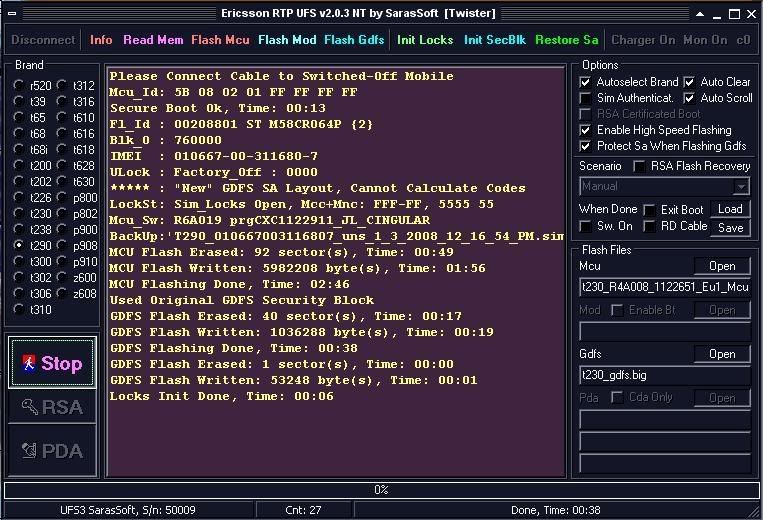The width and height of the screenshot is (763, 520).
Task: Click the PDA button
Action: click(52, 451)
